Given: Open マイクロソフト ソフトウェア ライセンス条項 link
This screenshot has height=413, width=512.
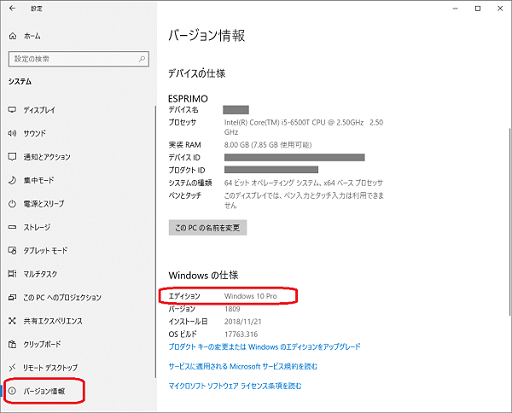Looking at the screenshot, I should 235,386.
